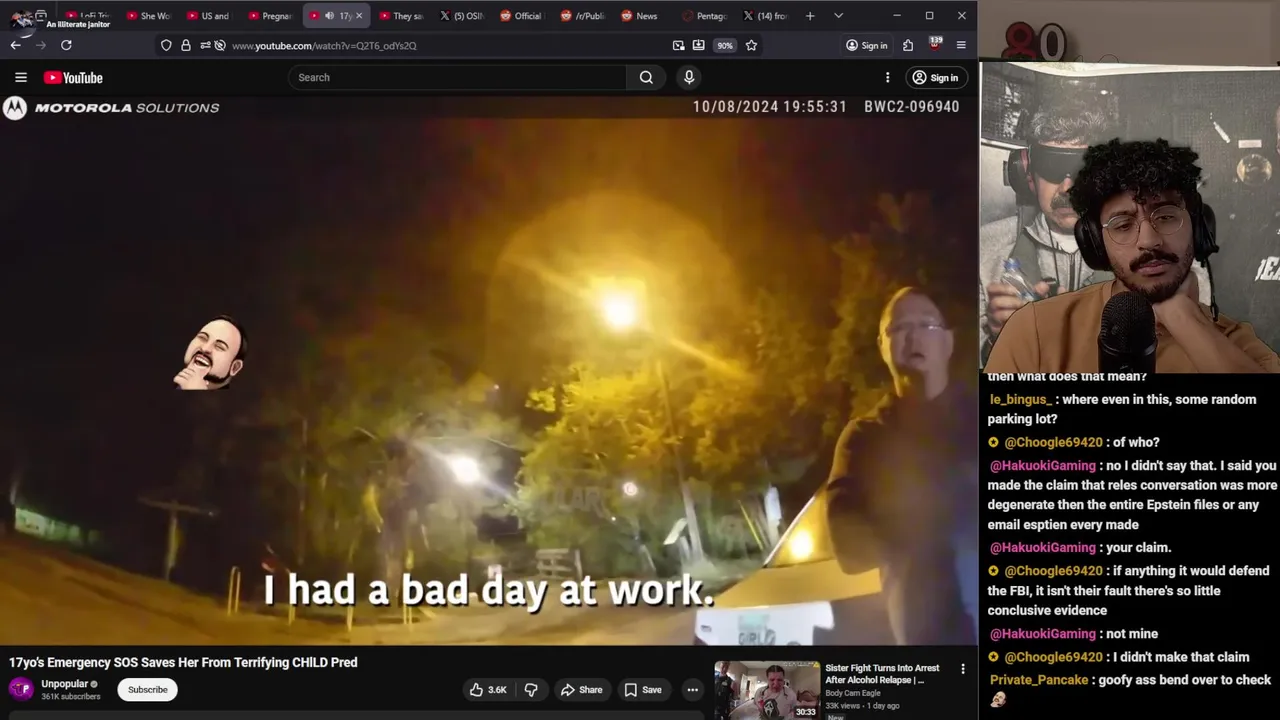Open YouTube settings three-dot menu
Screen dimensions: 1280x720
(x=887, y=77)
